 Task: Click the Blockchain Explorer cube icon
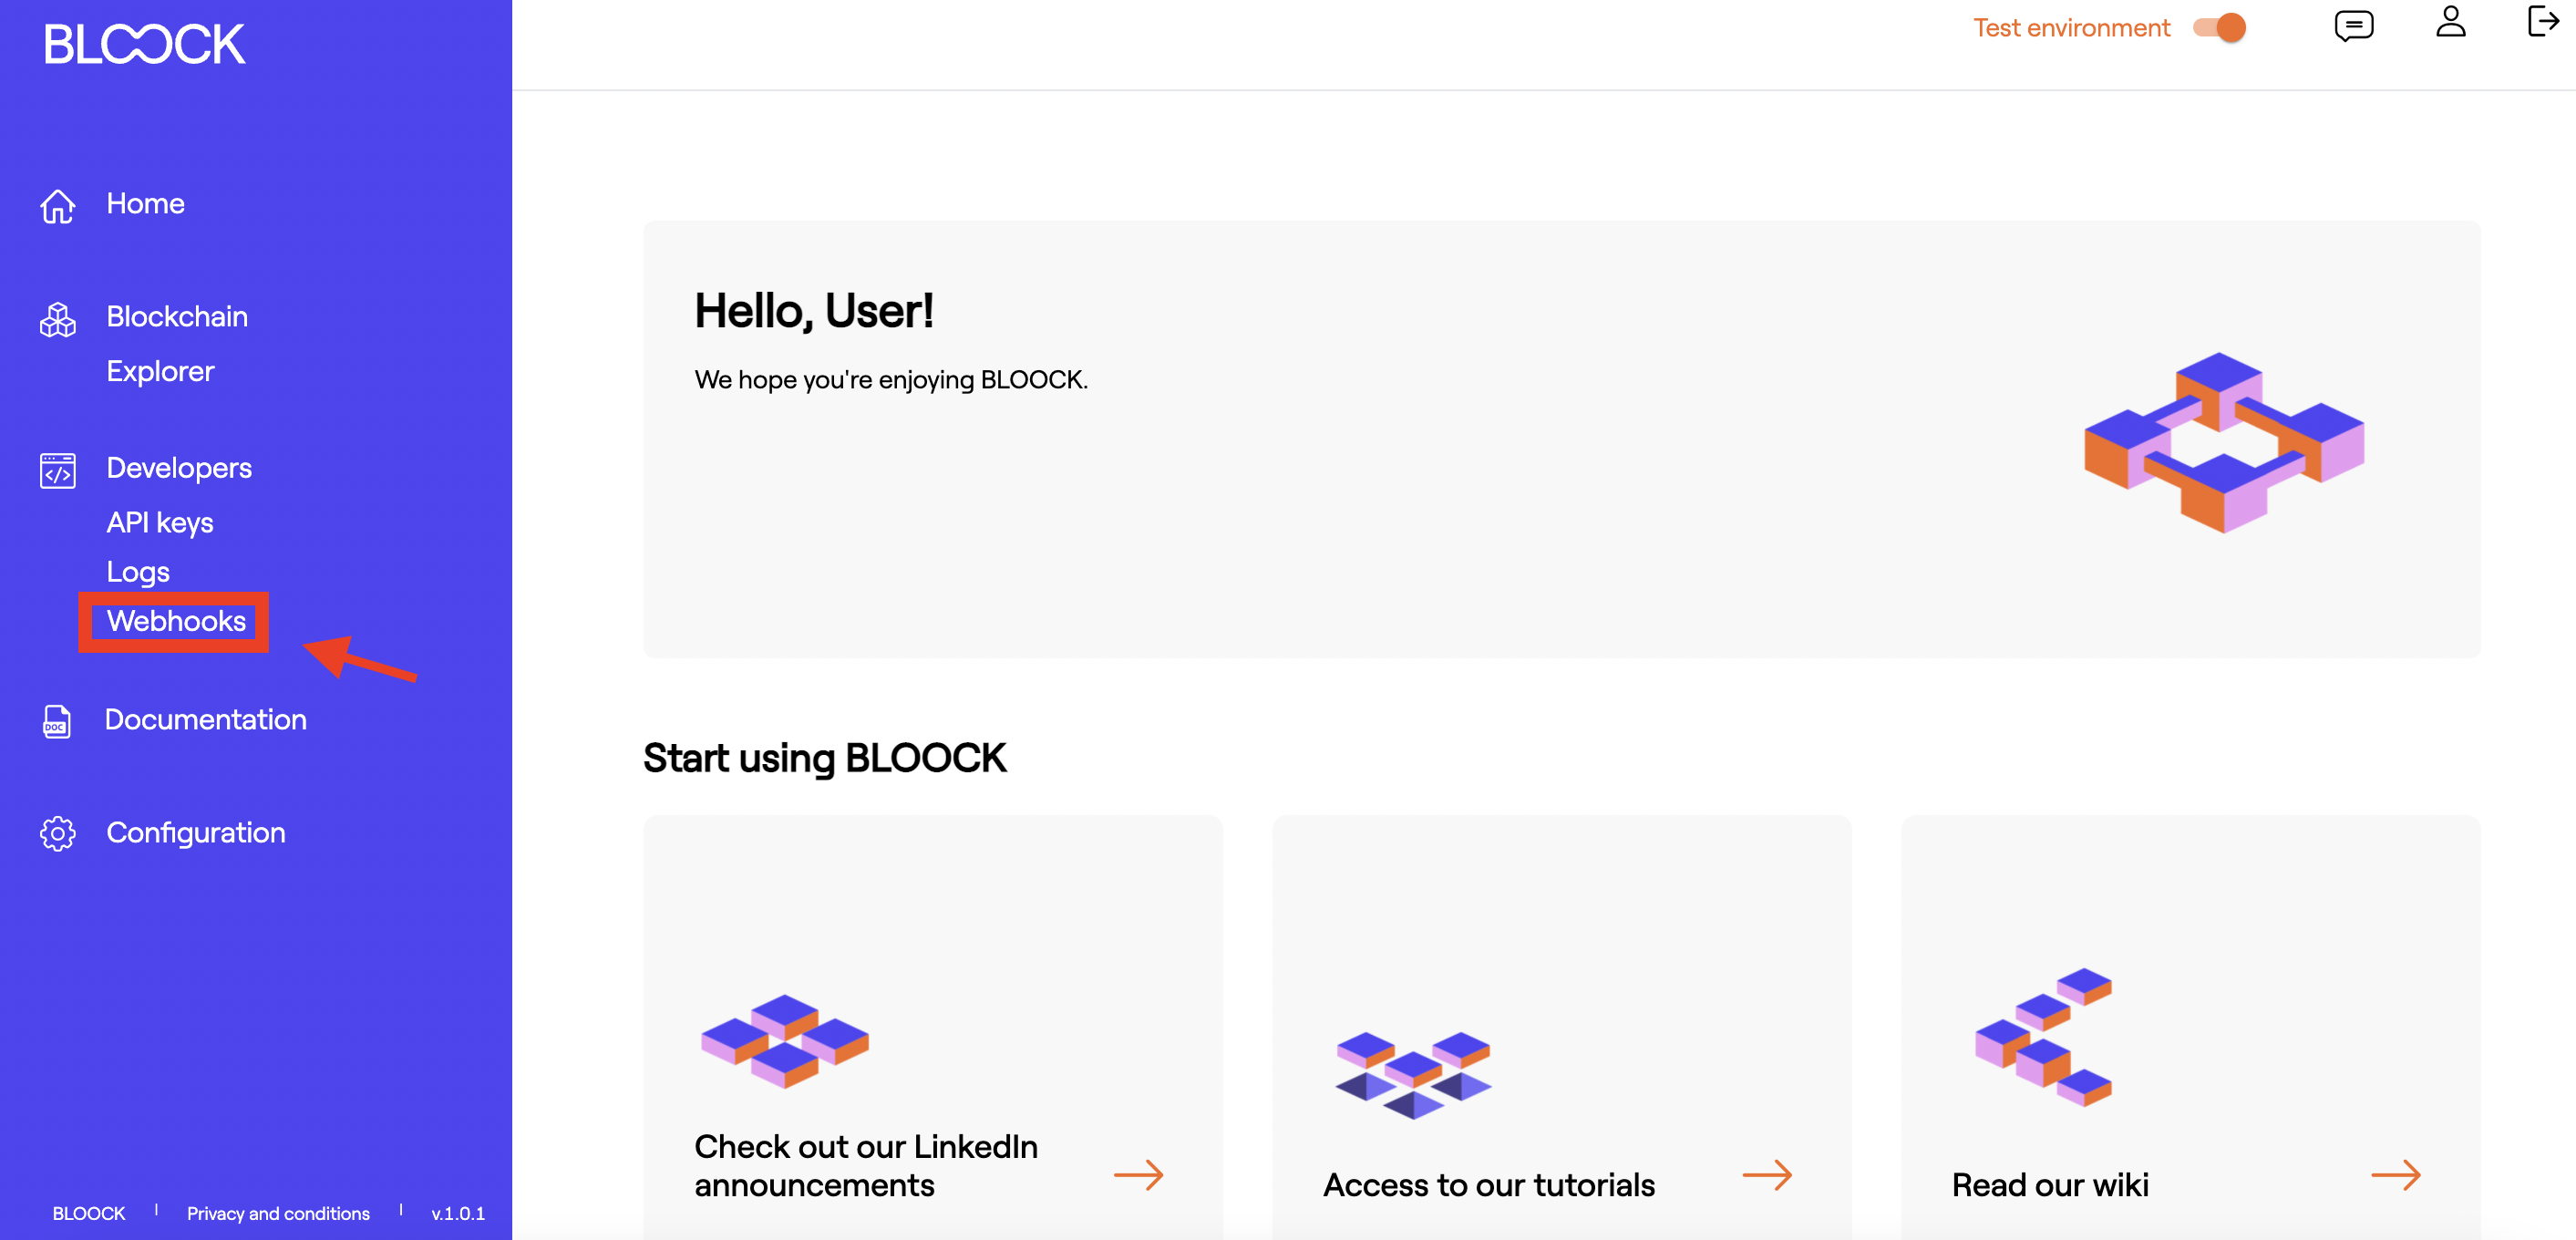57,319
